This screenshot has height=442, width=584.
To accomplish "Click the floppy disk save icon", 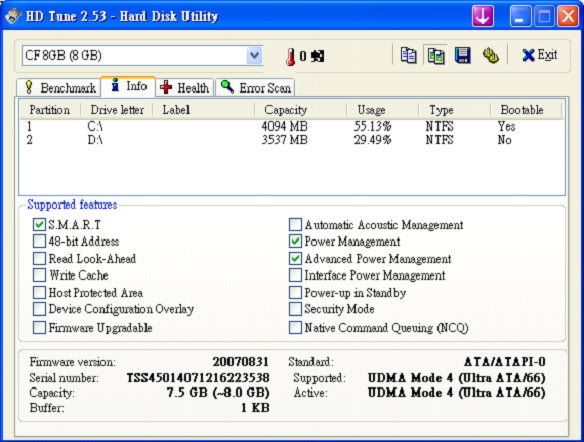I will [x=463, y=55].
